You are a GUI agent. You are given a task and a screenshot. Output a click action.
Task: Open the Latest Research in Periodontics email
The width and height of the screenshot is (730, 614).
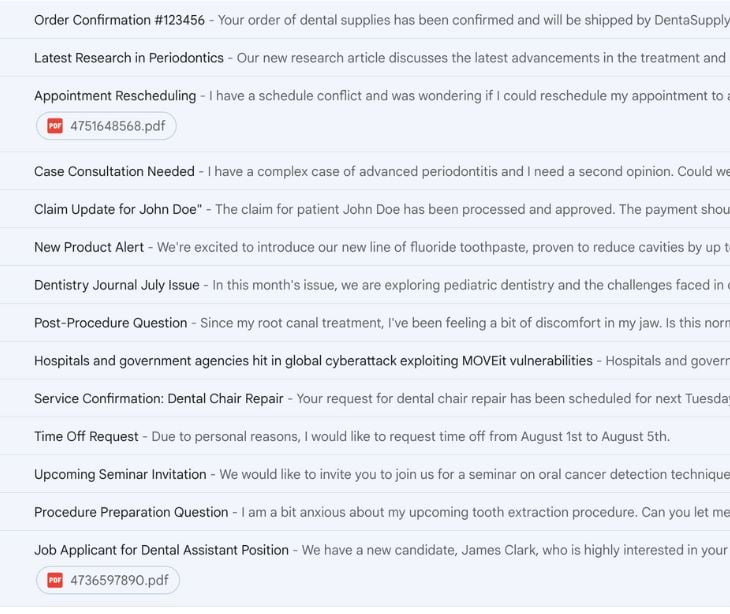click(129, 58)
